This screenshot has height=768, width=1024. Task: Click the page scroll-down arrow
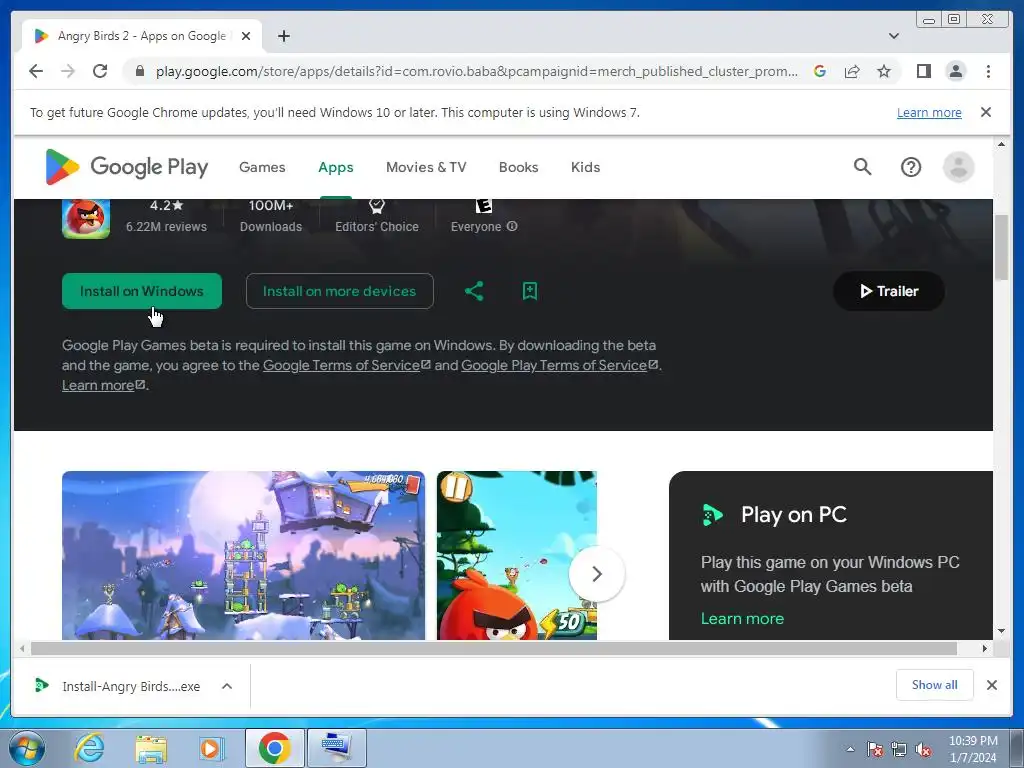pyautogui.click(x=1001, y=631)
